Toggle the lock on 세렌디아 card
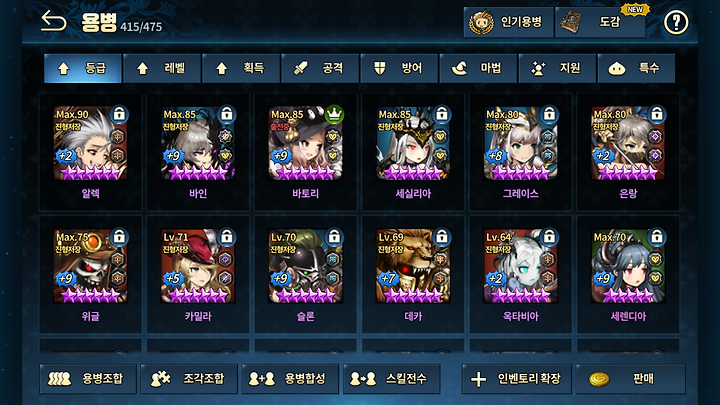The width and height of the screenshot is (720, 405). pos(657,236)
